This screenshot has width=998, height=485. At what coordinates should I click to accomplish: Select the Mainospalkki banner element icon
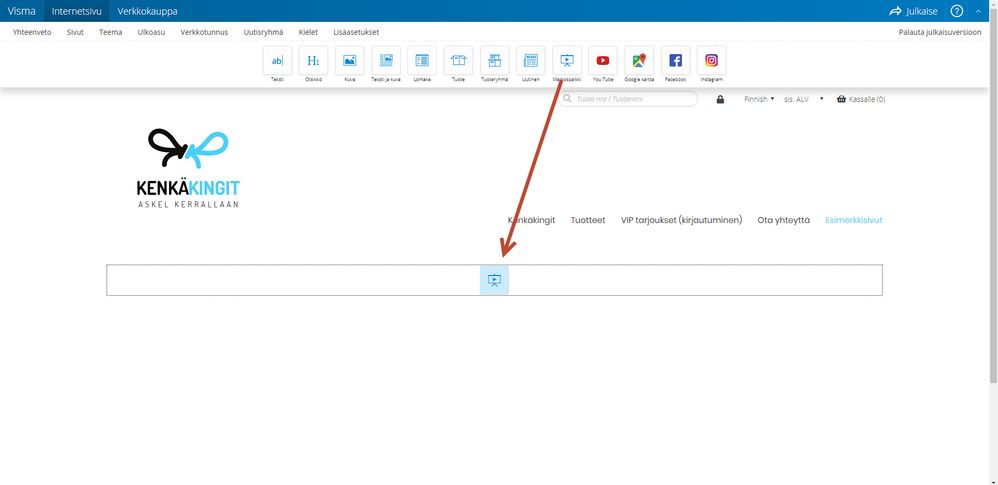click(567, 60)
